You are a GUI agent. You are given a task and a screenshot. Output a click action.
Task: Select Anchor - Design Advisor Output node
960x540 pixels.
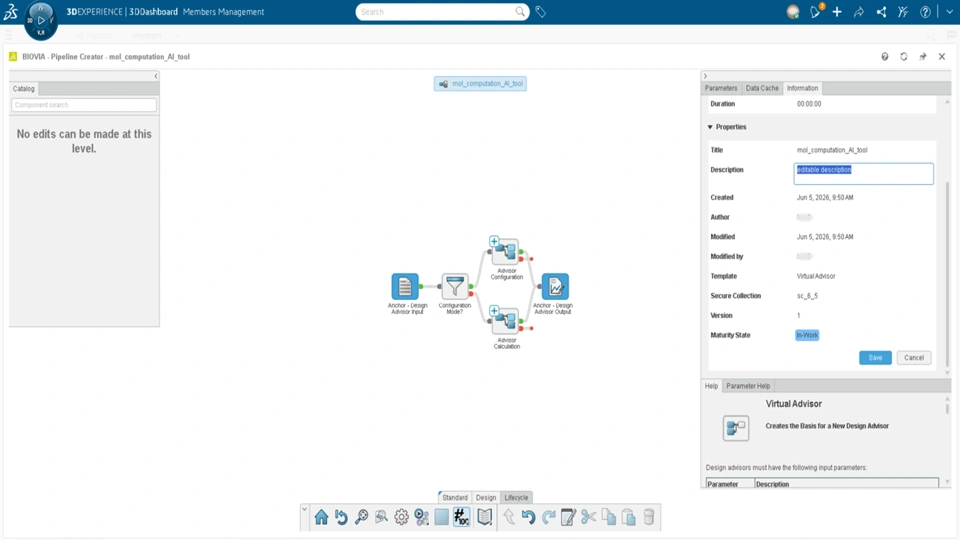coord(555,287)
